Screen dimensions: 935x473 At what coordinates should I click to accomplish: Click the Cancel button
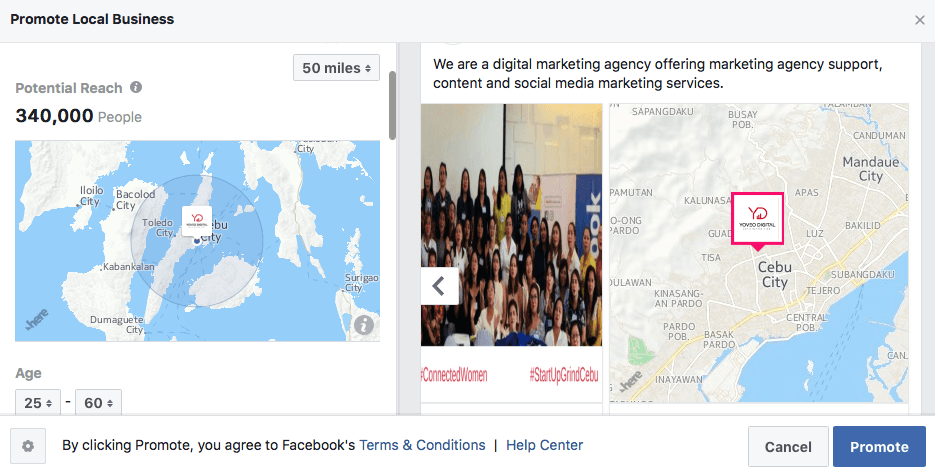[788, 447]
